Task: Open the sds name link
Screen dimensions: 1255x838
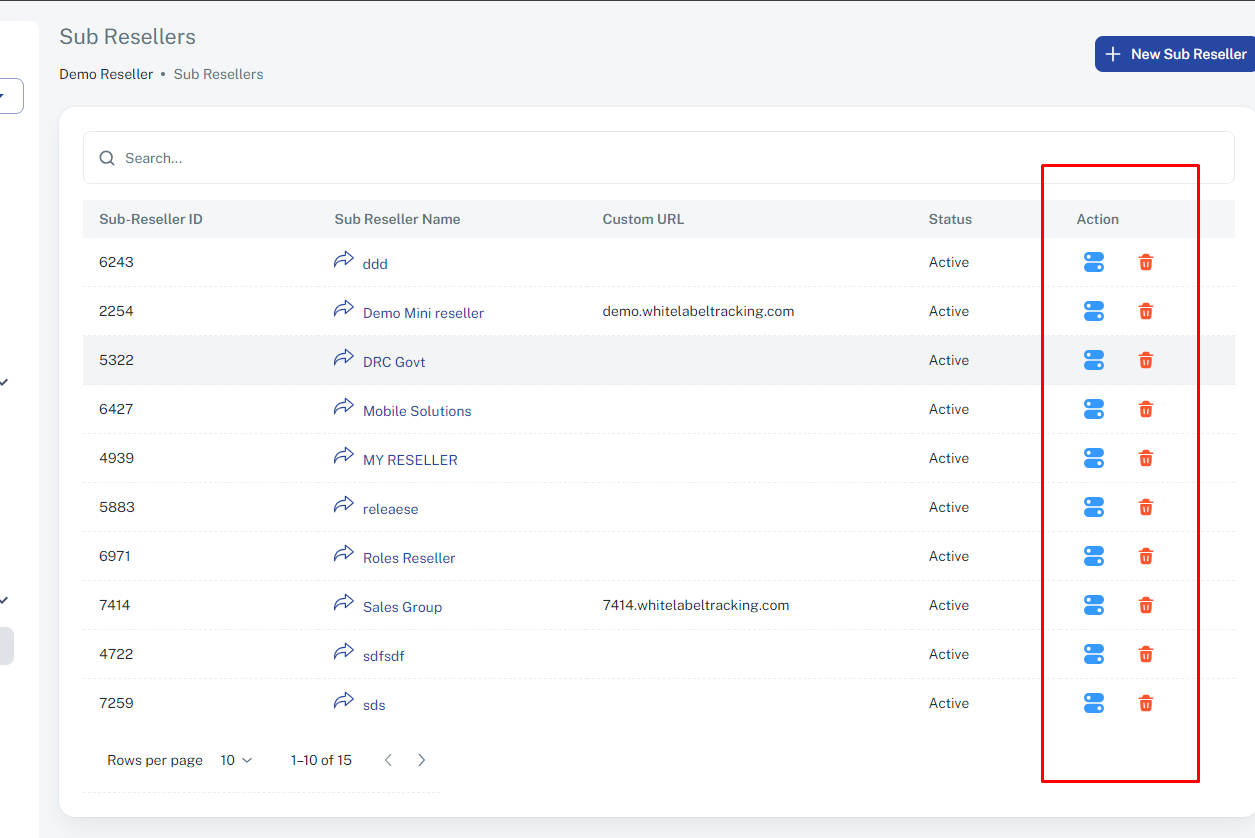Action: click(x=374, y=705)
